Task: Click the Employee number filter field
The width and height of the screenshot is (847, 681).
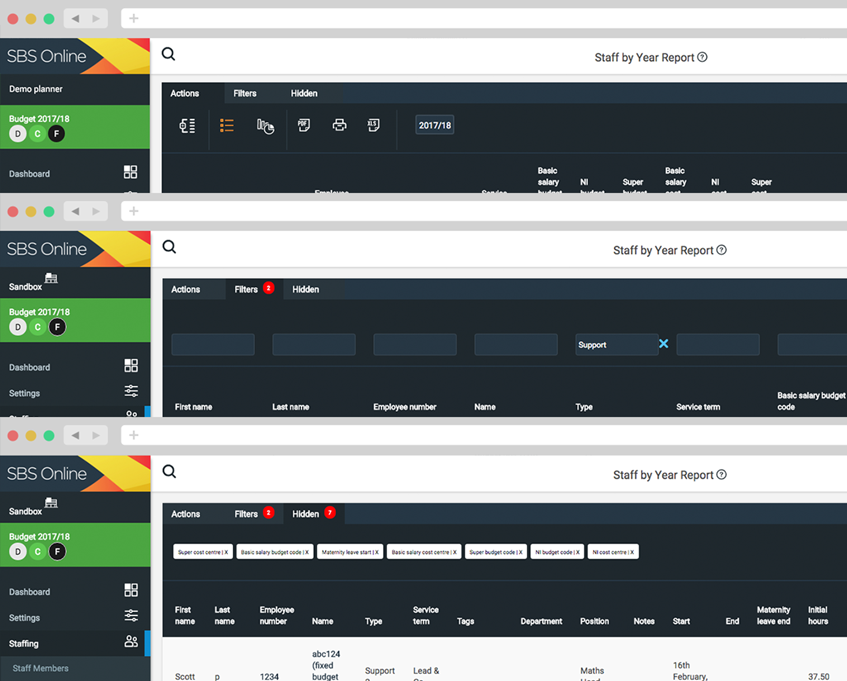Action: click(x=415, y=345)
